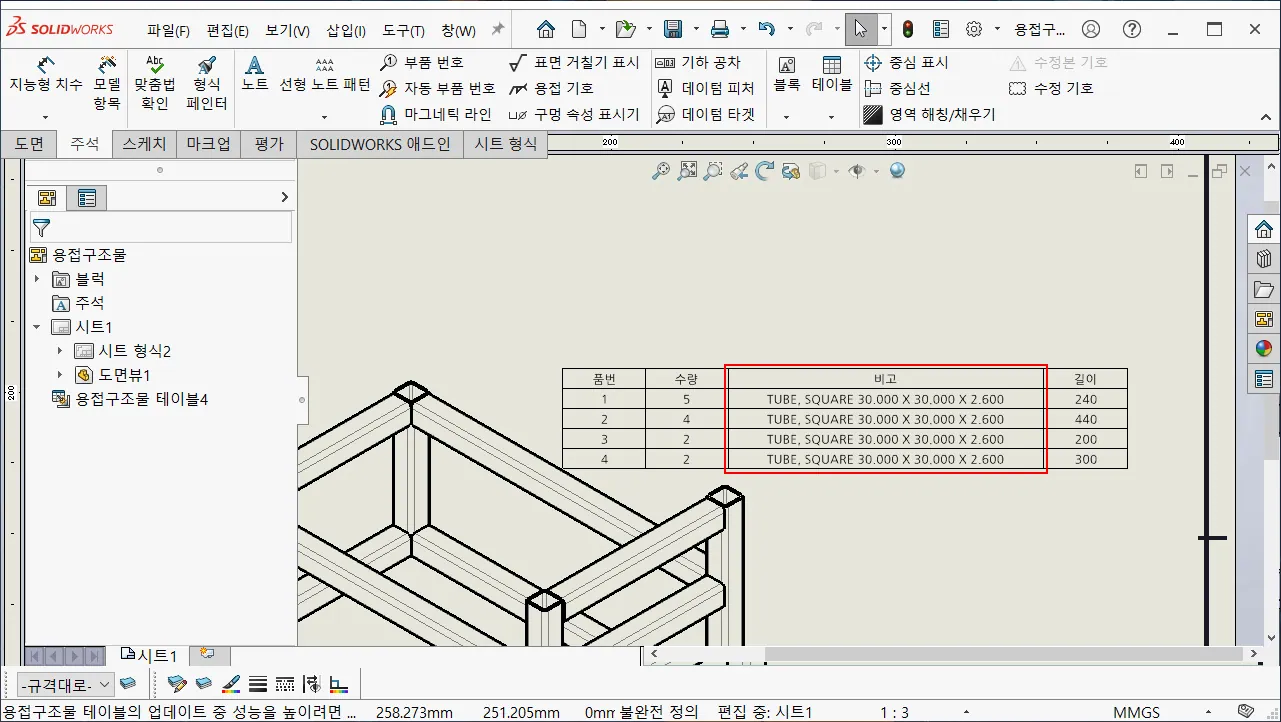
Task: Open the 파일(F) menu
Action: (168, 30)
